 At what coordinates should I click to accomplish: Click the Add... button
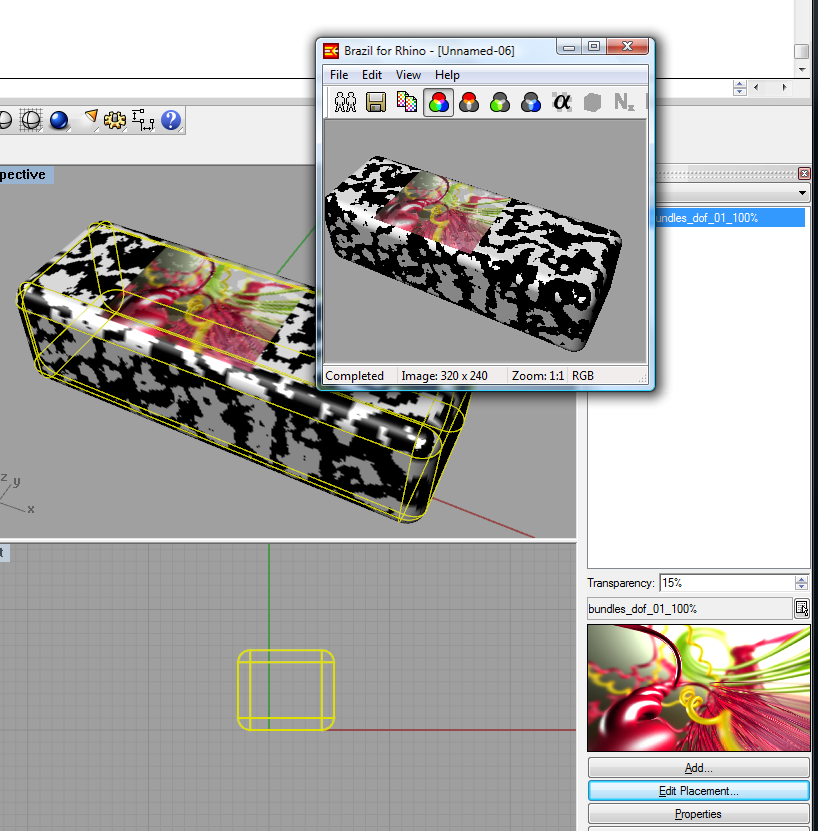coord(698,768)
